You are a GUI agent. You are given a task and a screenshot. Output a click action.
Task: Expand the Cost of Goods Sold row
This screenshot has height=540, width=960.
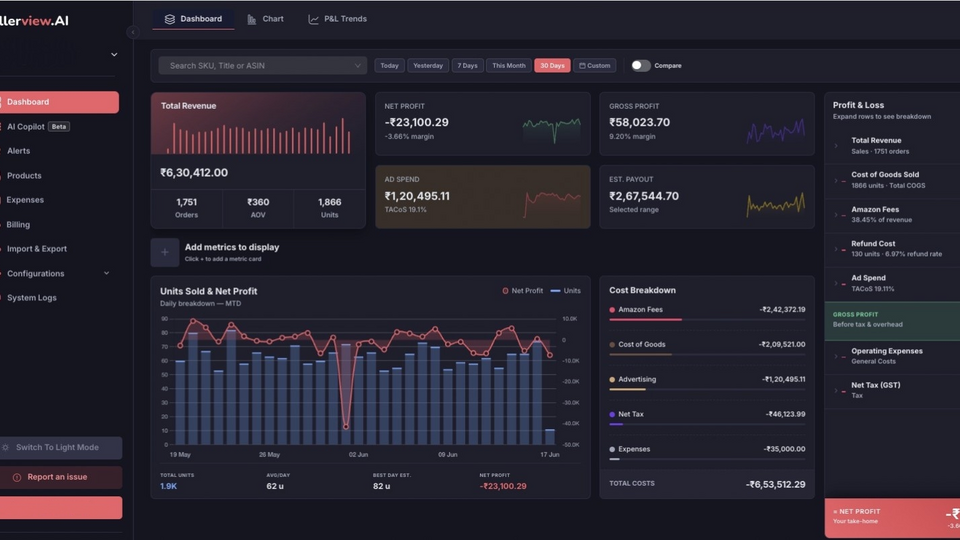coord(836,181)
